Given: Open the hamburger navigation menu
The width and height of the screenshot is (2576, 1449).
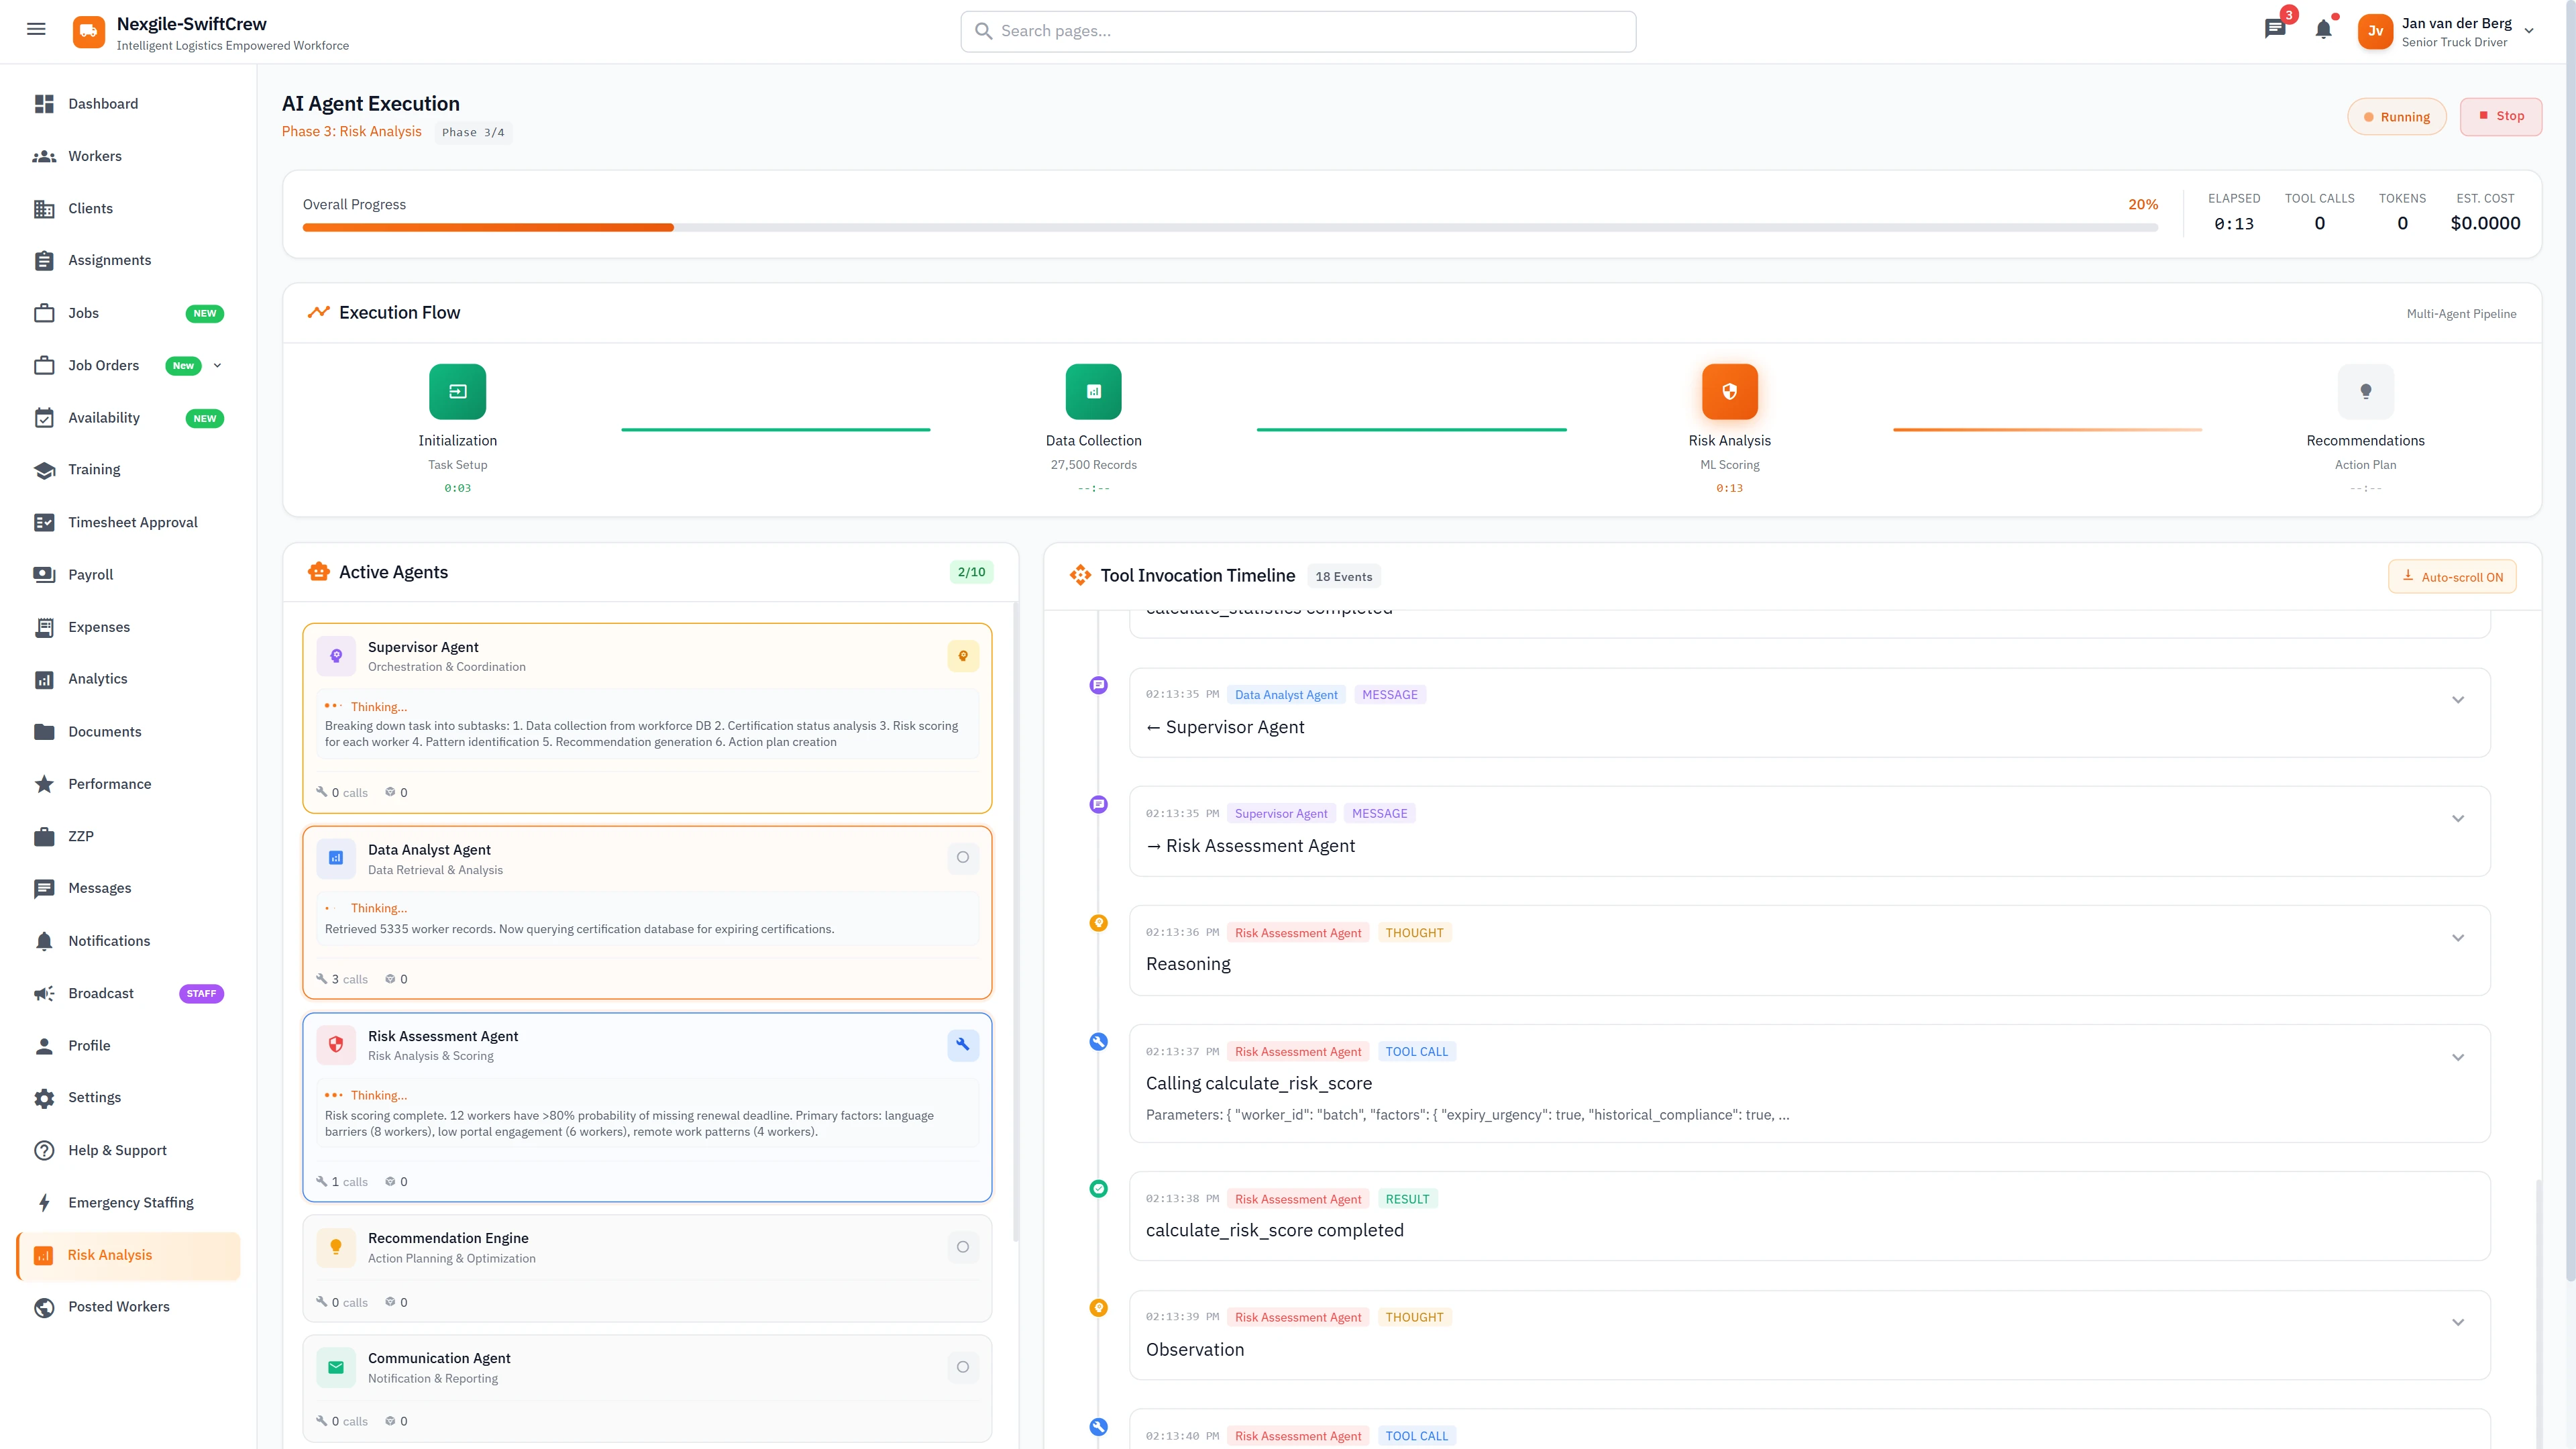Looking at the screenshot, I should coord(36,29).
